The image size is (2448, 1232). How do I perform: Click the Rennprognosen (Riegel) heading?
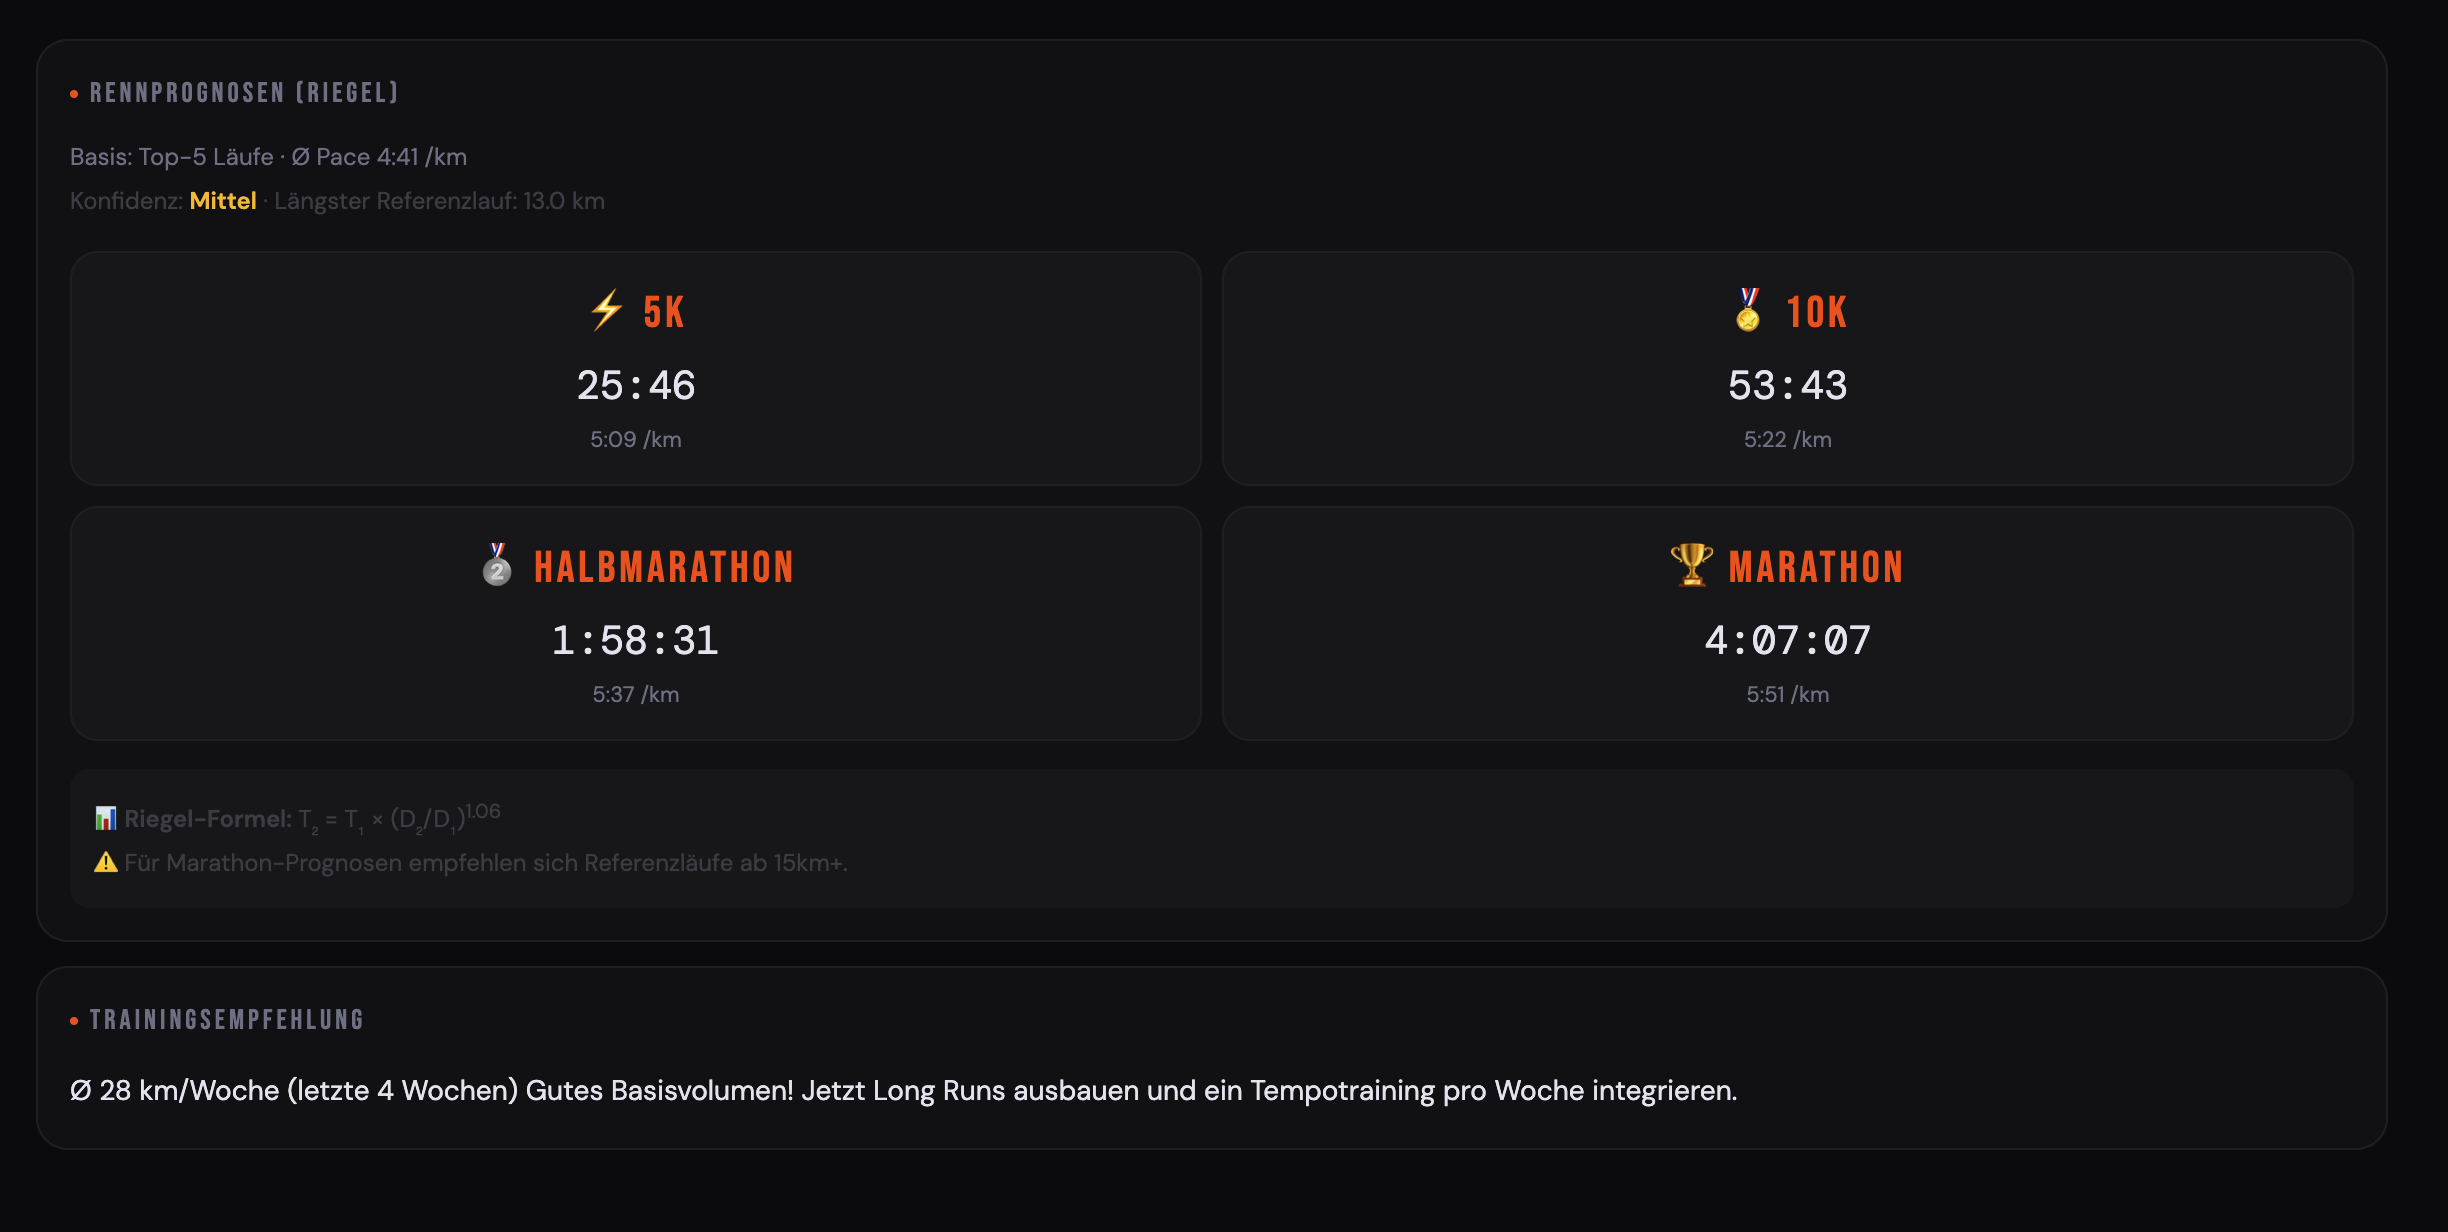point(245,93)
